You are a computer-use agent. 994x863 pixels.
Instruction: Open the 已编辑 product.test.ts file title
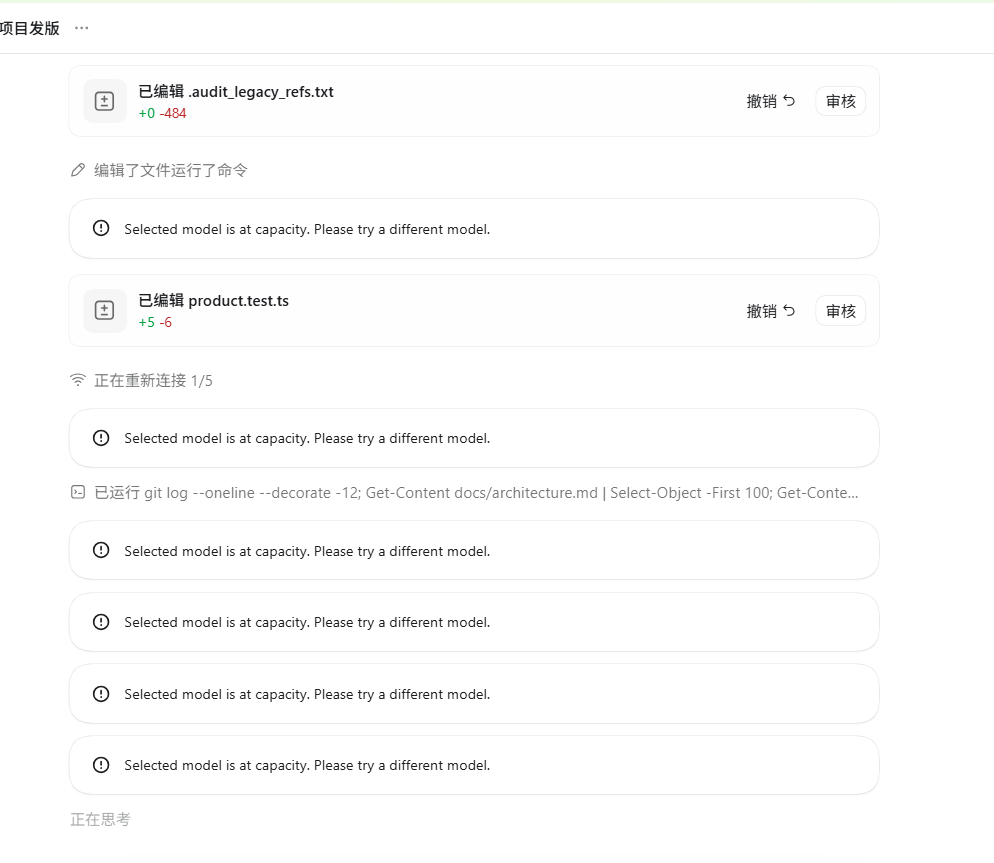click(214, 301)
